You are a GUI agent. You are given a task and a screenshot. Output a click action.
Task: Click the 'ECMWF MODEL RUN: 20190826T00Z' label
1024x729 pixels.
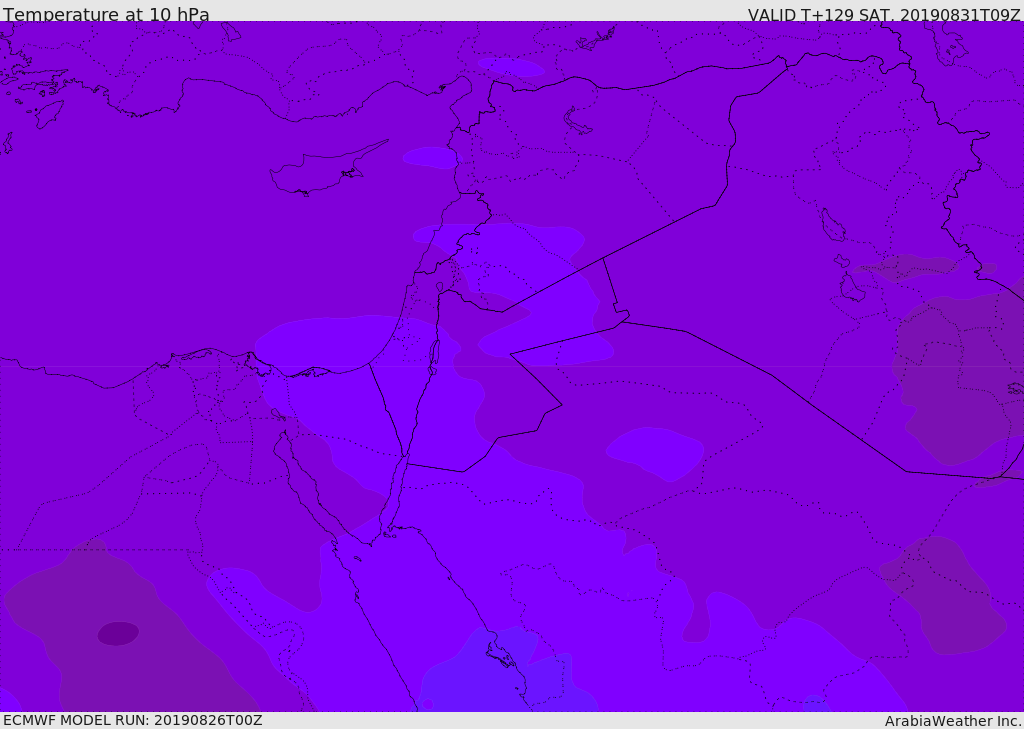[133, 721]
